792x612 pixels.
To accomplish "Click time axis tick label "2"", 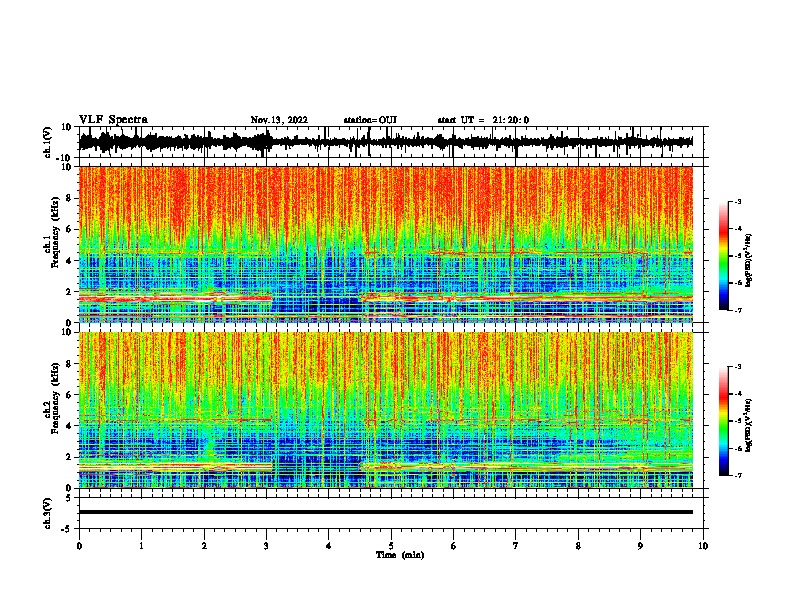I will [204, 546].
